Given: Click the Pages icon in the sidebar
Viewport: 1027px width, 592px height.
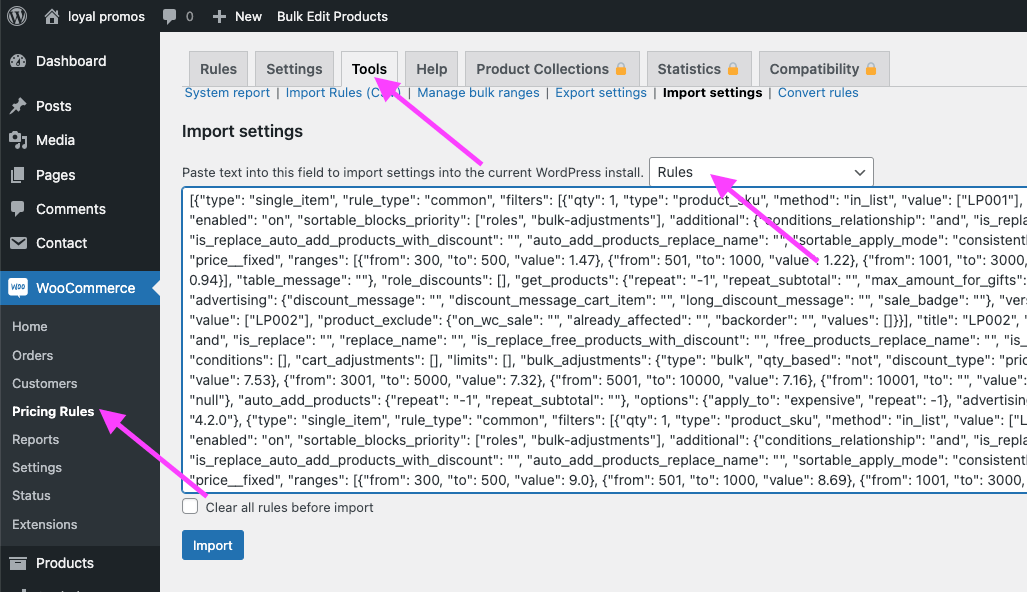Looking at the screenshot, I should [18, 175].
